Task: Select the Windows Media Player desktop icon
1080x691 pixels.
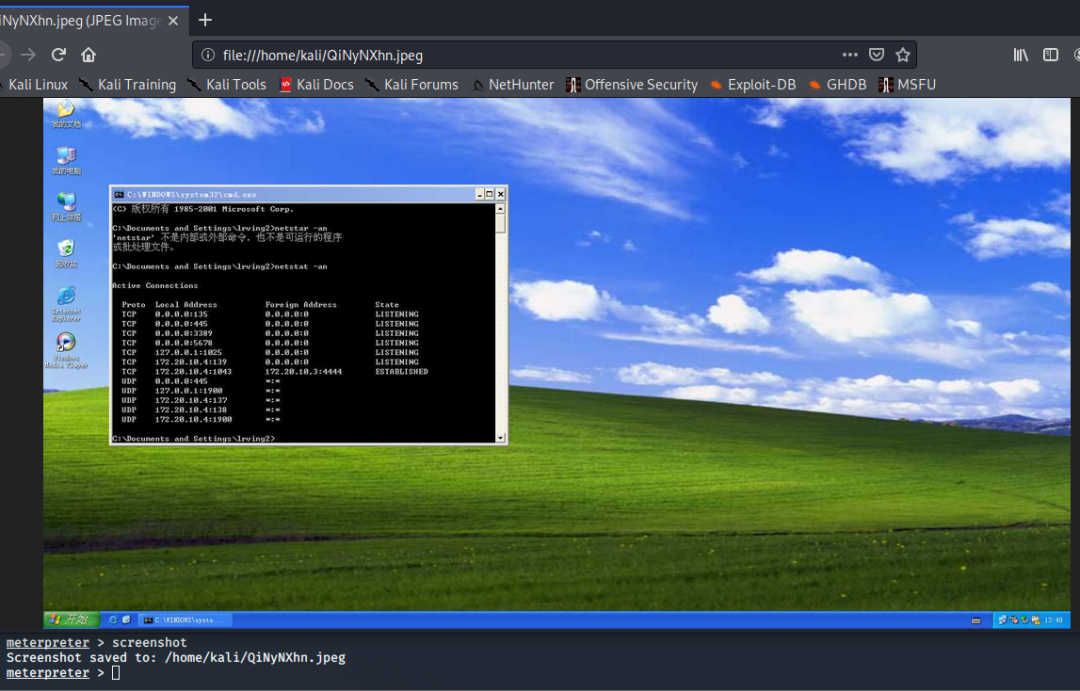Action: click(66, 351)
